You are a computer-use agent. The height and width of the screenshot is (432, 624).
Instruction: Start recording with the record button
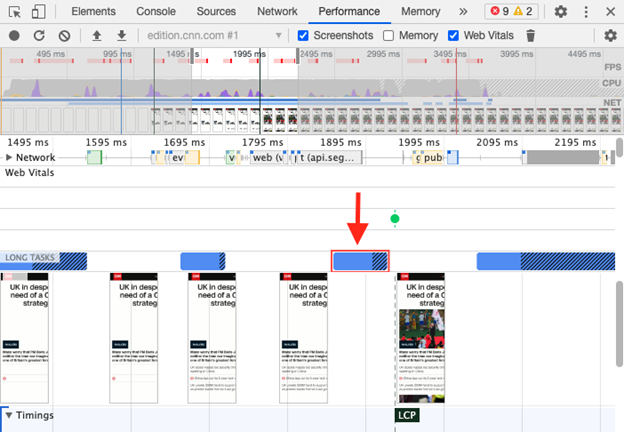(x=14, y=36)
